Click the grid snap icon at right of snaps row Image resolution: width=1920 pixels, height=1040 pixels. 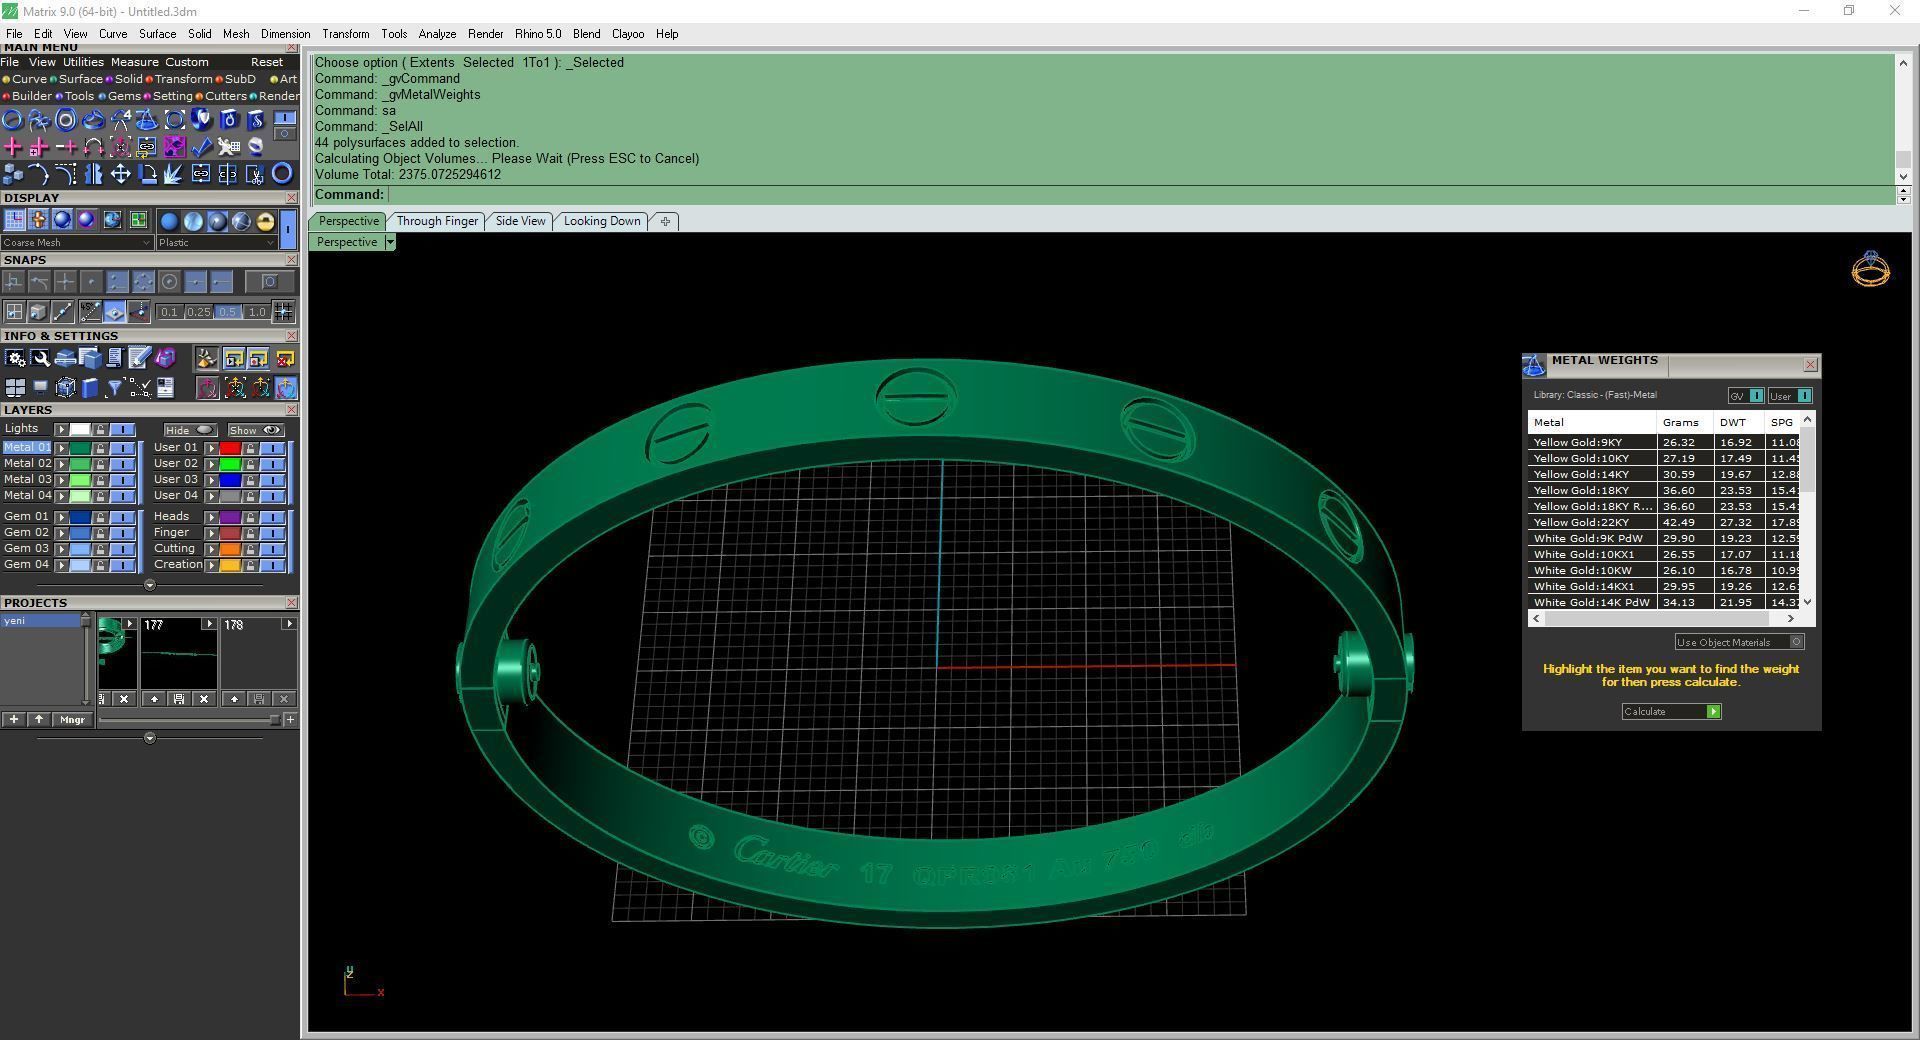283,312
